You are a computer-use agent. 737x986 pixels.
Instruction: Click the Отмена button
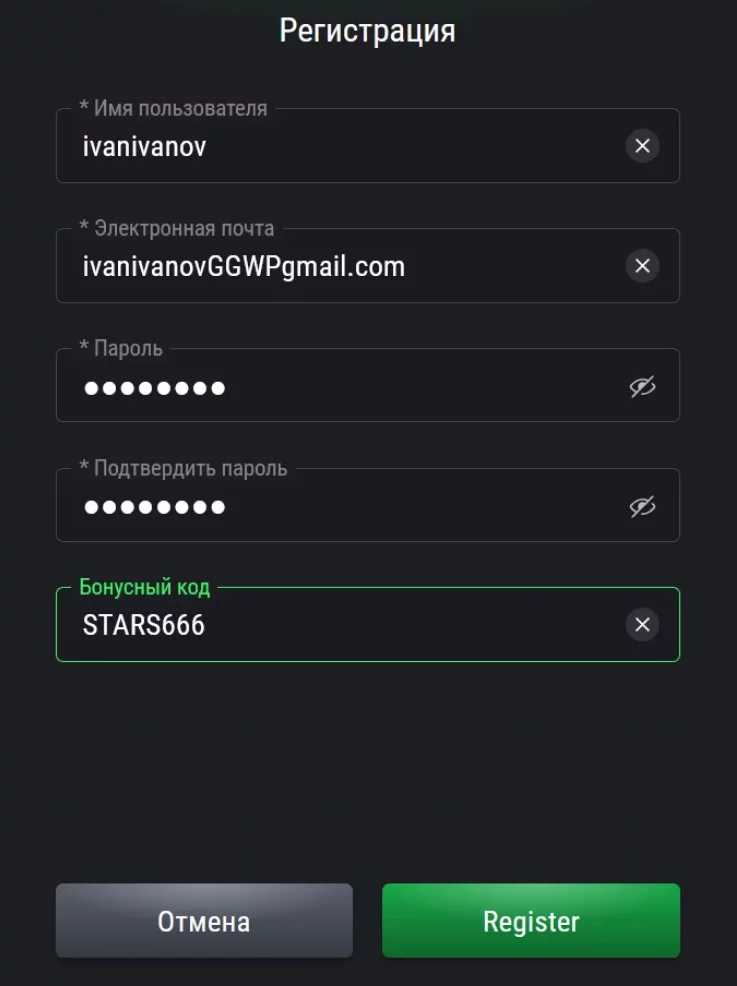(204, 920)
